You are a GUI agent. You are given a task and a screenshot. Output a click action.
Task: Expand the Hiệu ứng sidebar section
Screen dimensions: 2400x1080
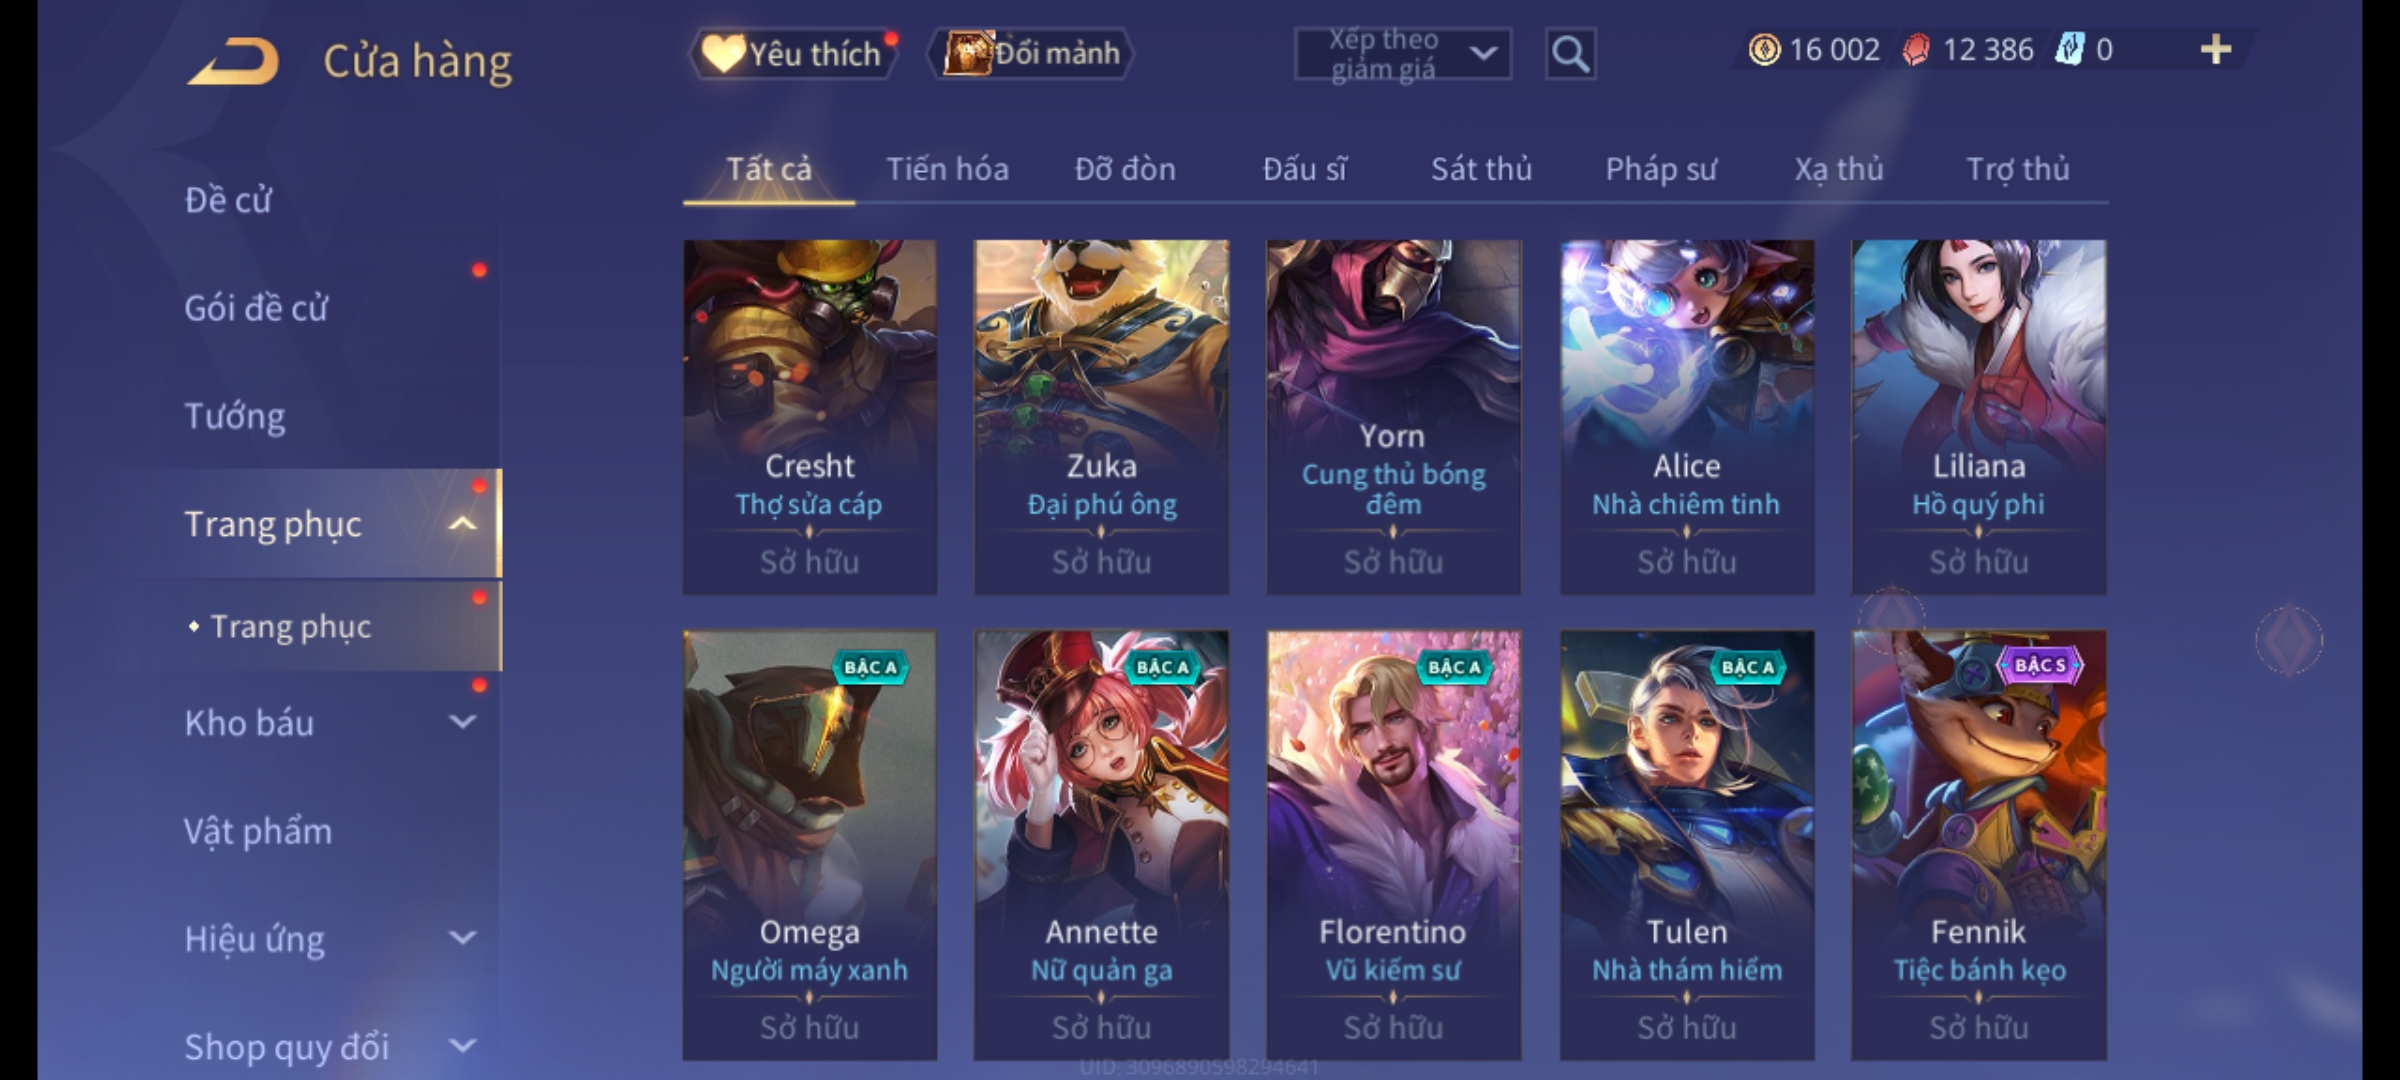[x=462, y=937]
